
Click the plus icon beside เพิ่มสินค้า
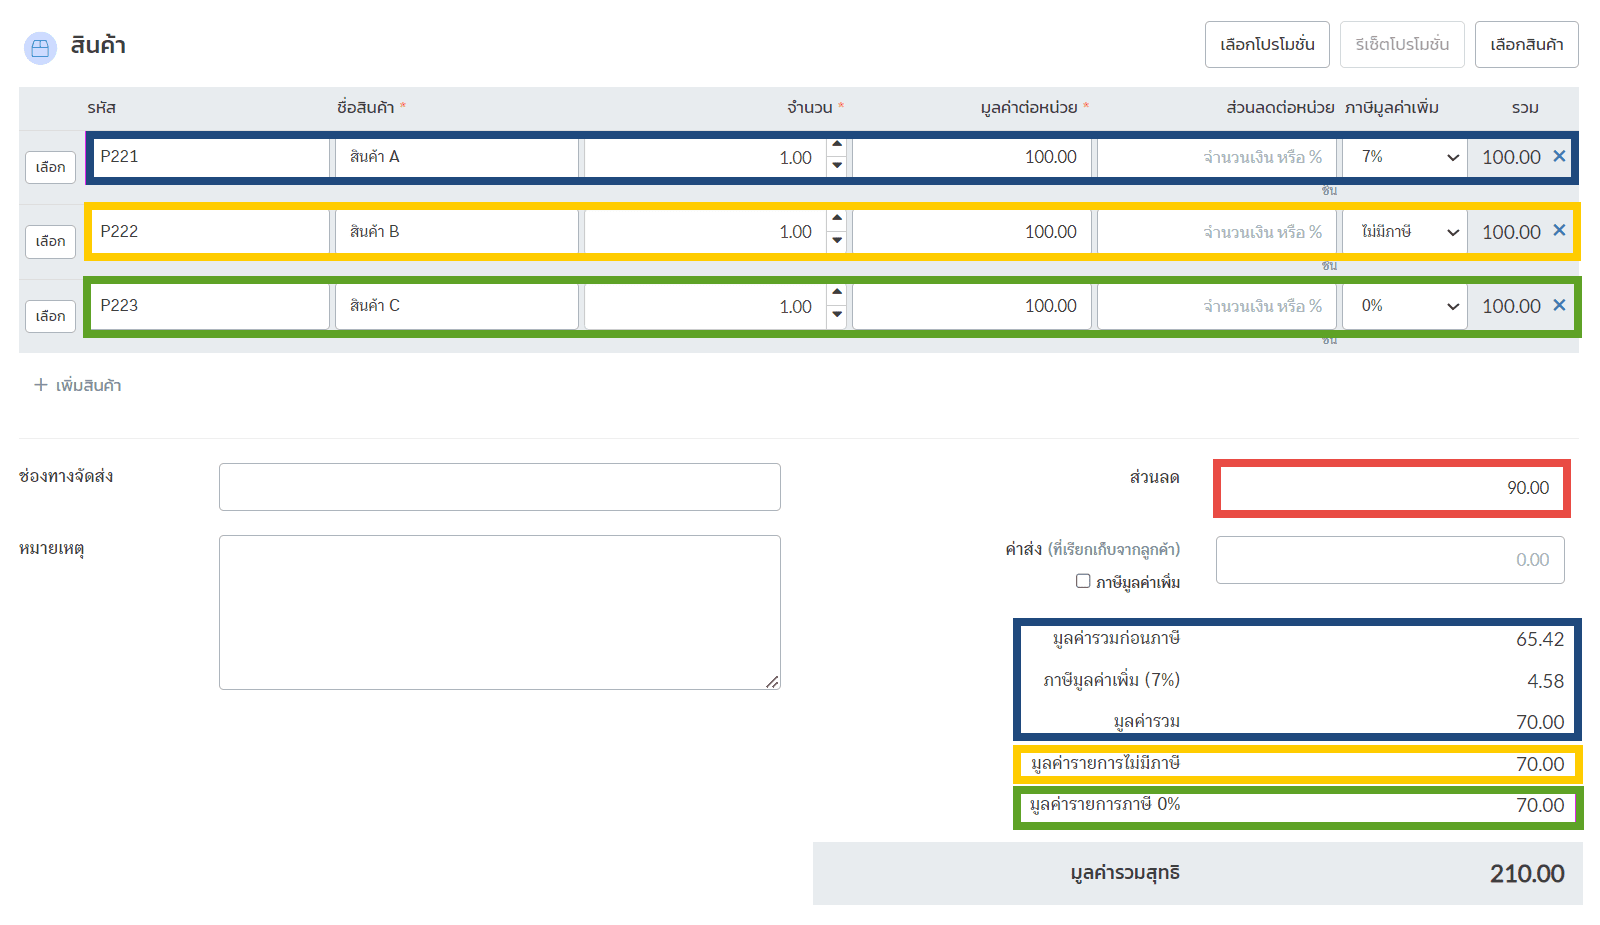coord(41,385)
